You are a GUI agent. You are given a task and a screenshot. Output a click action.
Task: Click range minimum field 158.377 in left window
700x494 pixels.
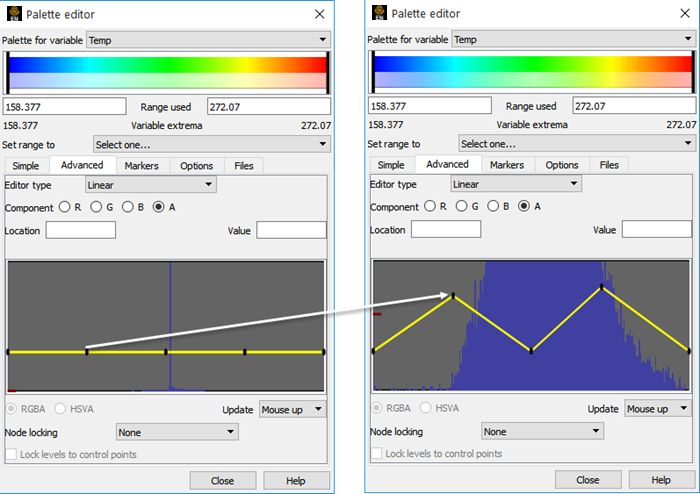point(65,107)
